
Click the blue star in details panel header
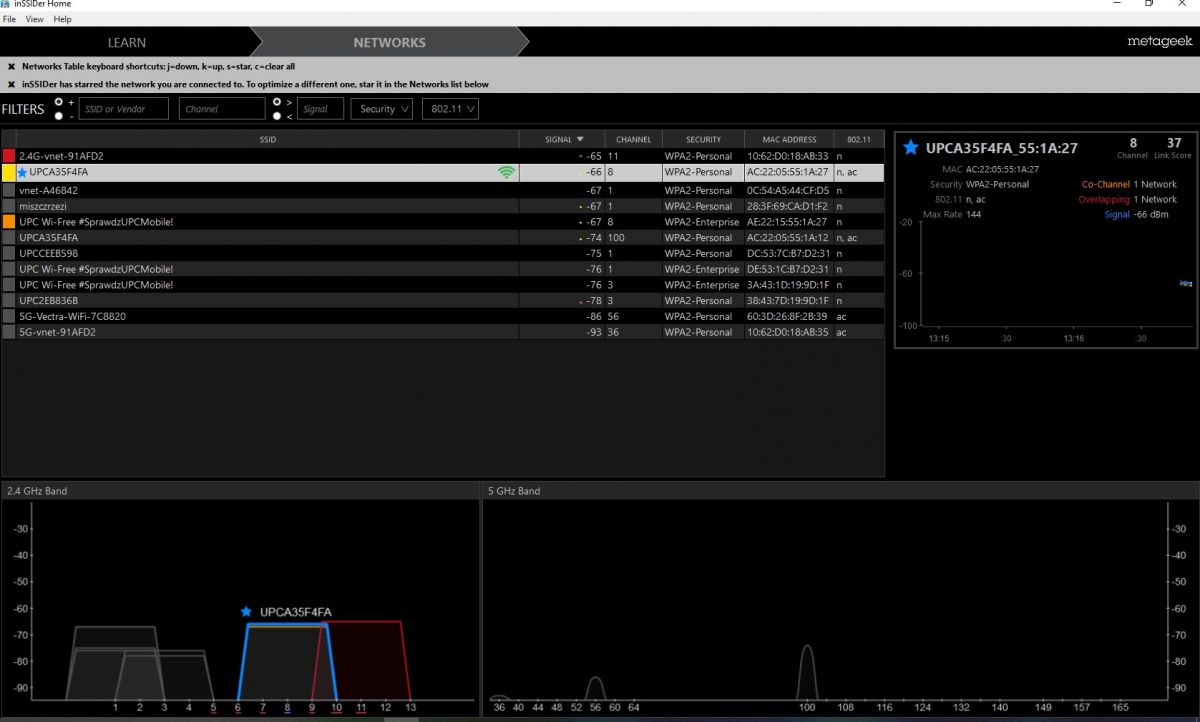pos(910,148)
